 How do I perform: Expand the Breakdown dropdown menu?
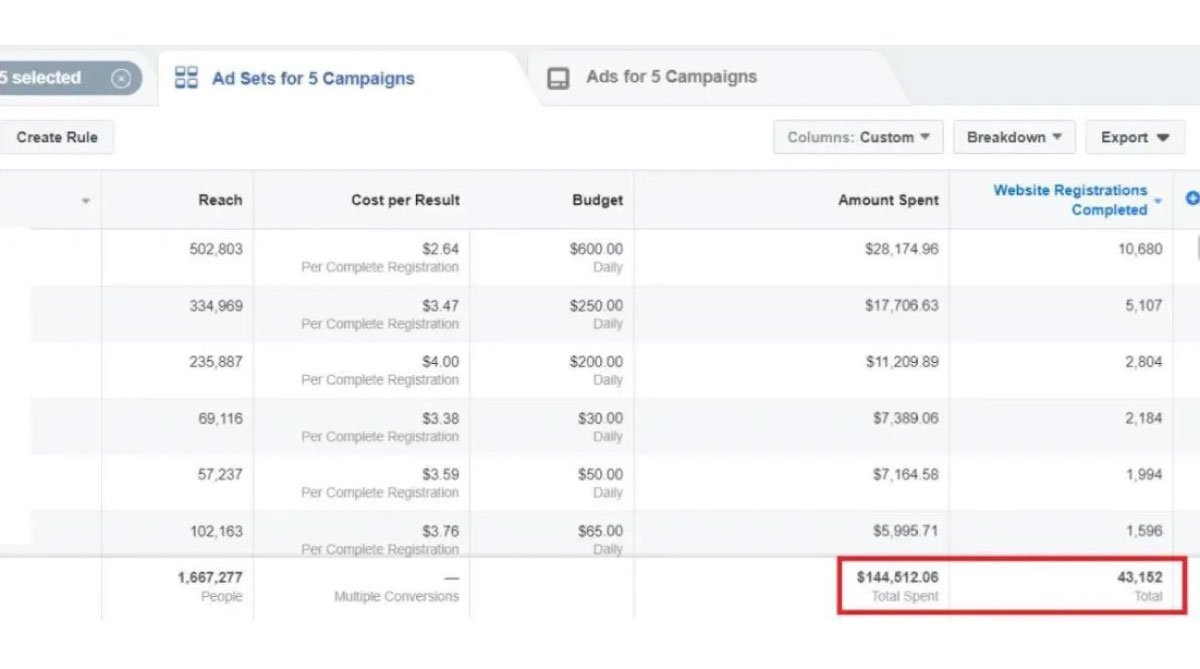click(1014, 138)
